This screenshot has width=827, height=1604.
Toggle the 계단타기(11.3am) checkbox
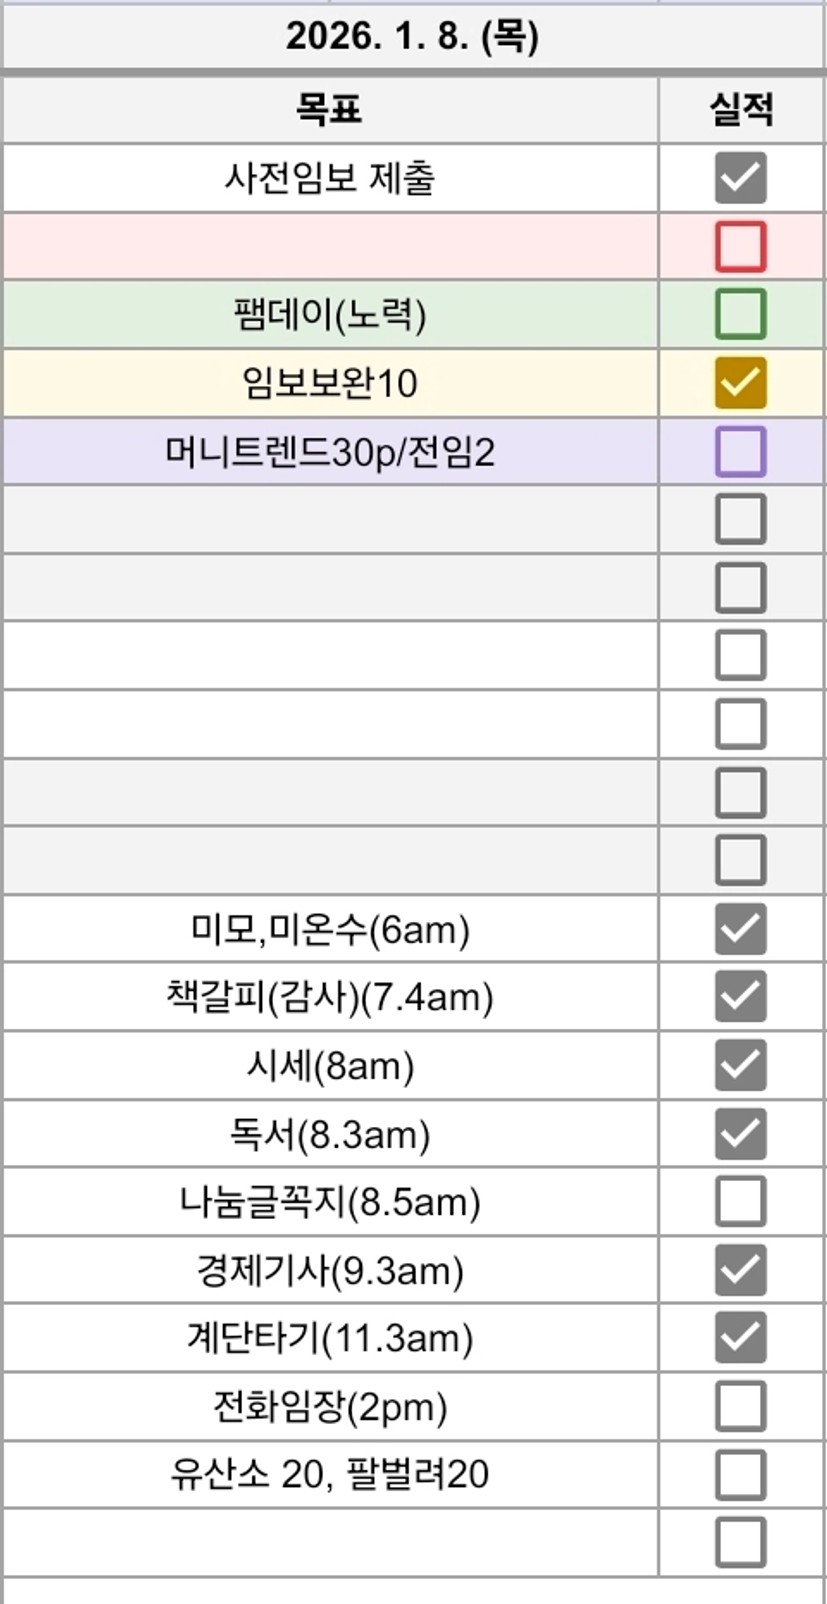[740, 1338]
